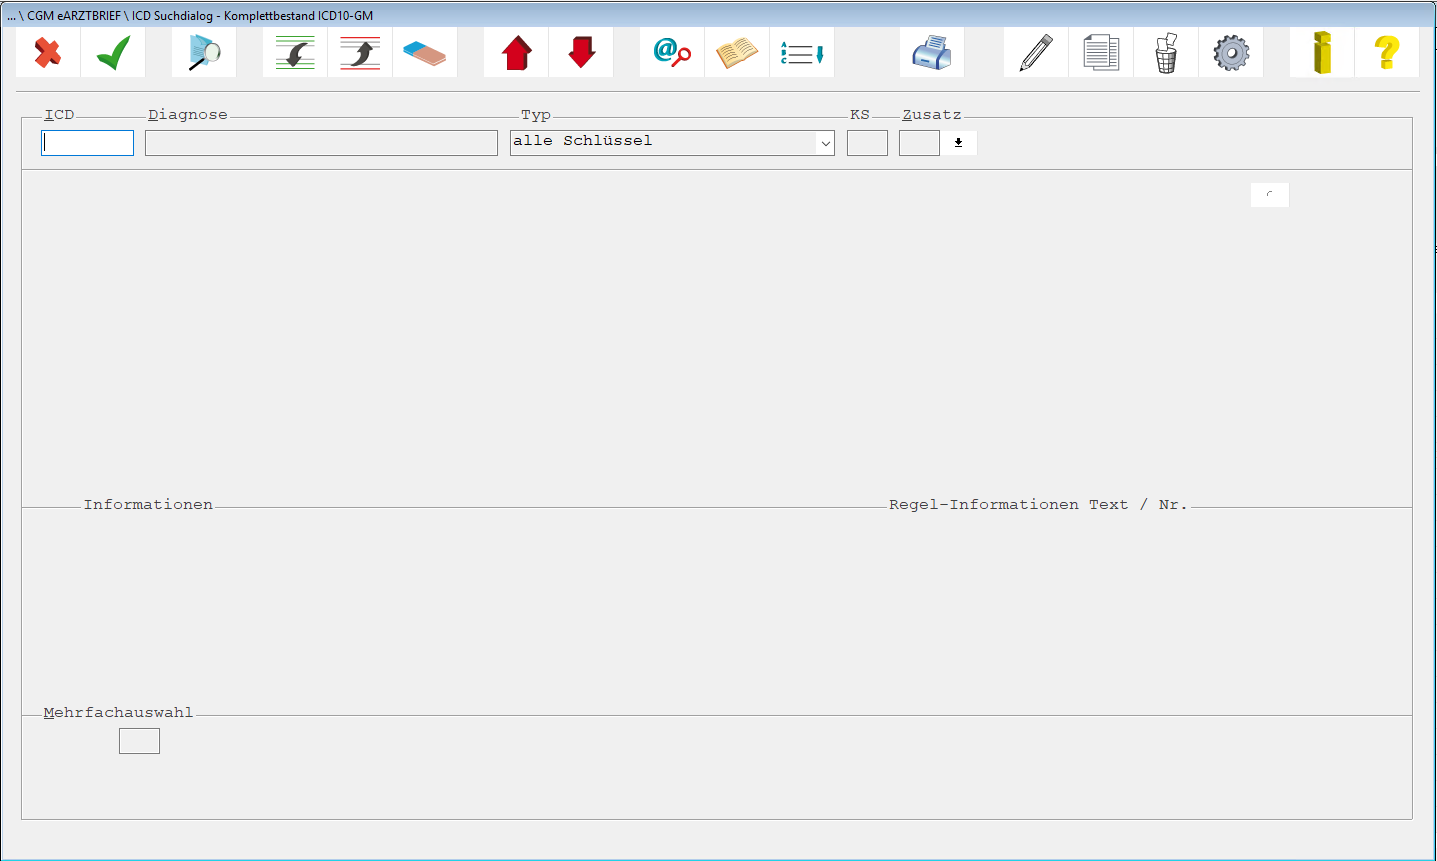Screen dimensions: 1437x861
Task: Click the red up arrow icon
Action: 516,52
